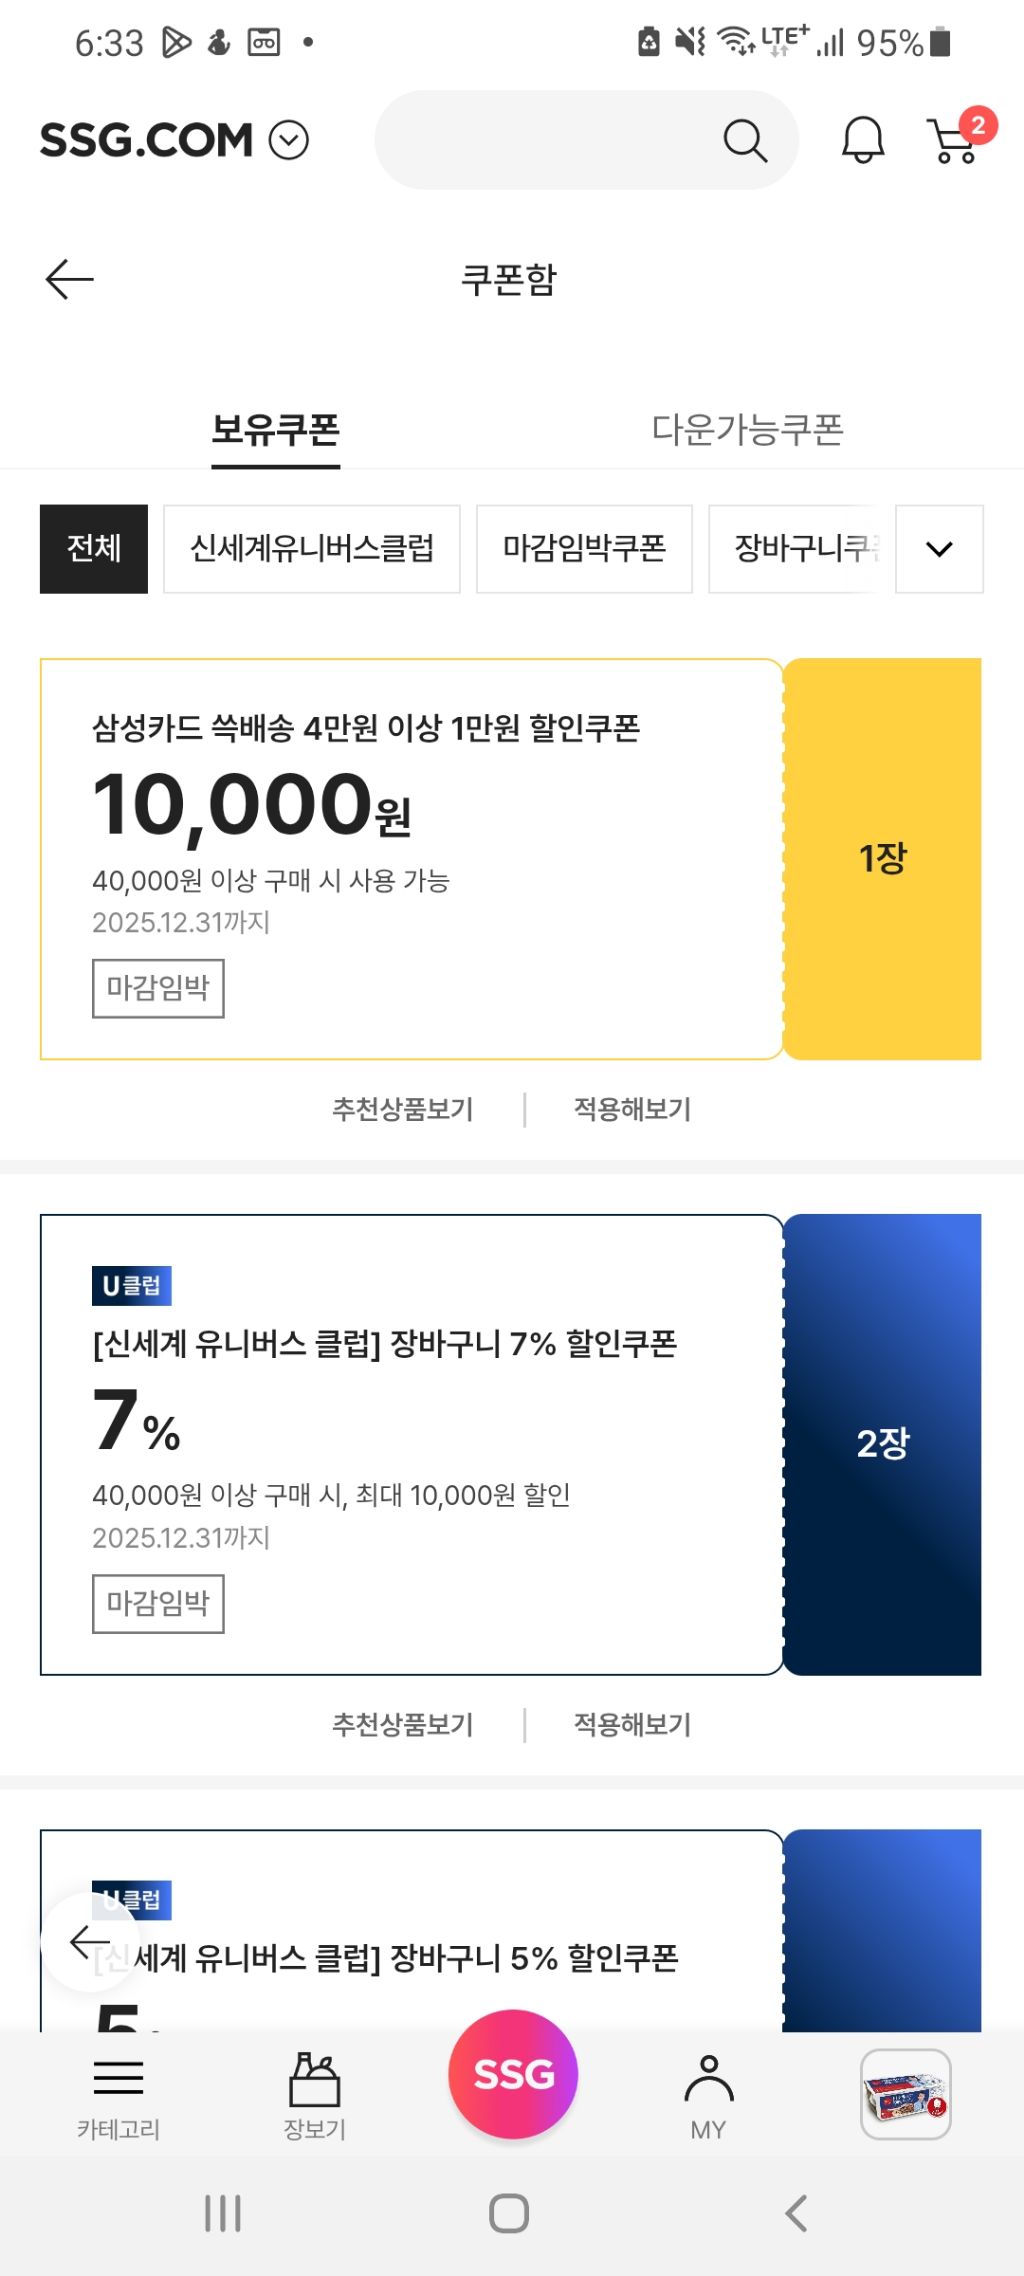Click 적용해보기 under the 7% coupon
The height and width of the screenshot is (2276, 1024).
click(632, 1724)
